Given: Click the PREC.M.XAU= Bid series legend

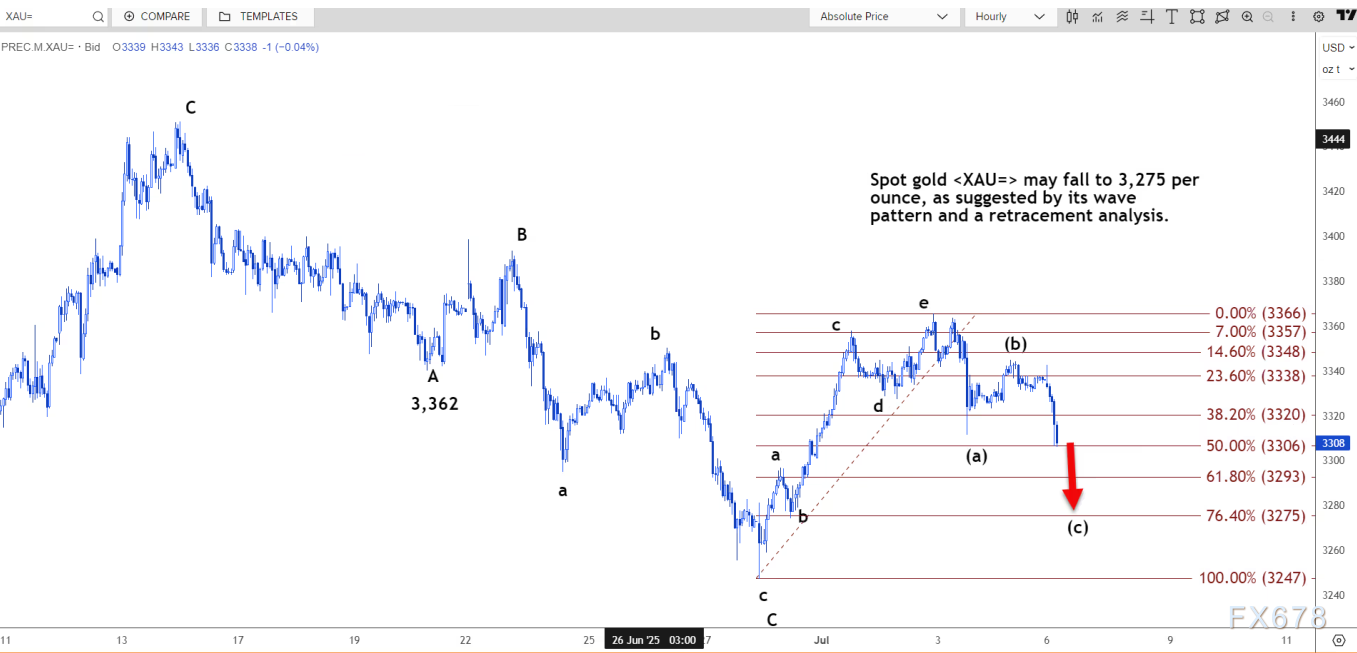Looking at the screenshot, I should coord(50,47).
